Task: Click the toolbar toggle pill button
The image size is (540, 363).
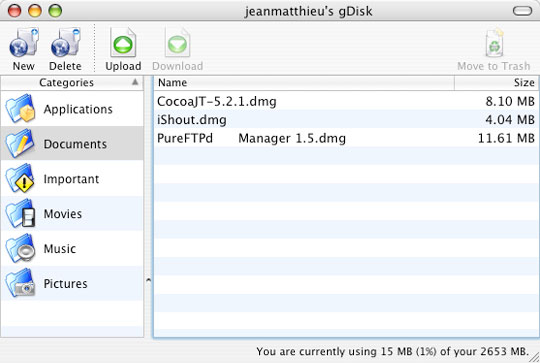Action: (x=522, y=11)
